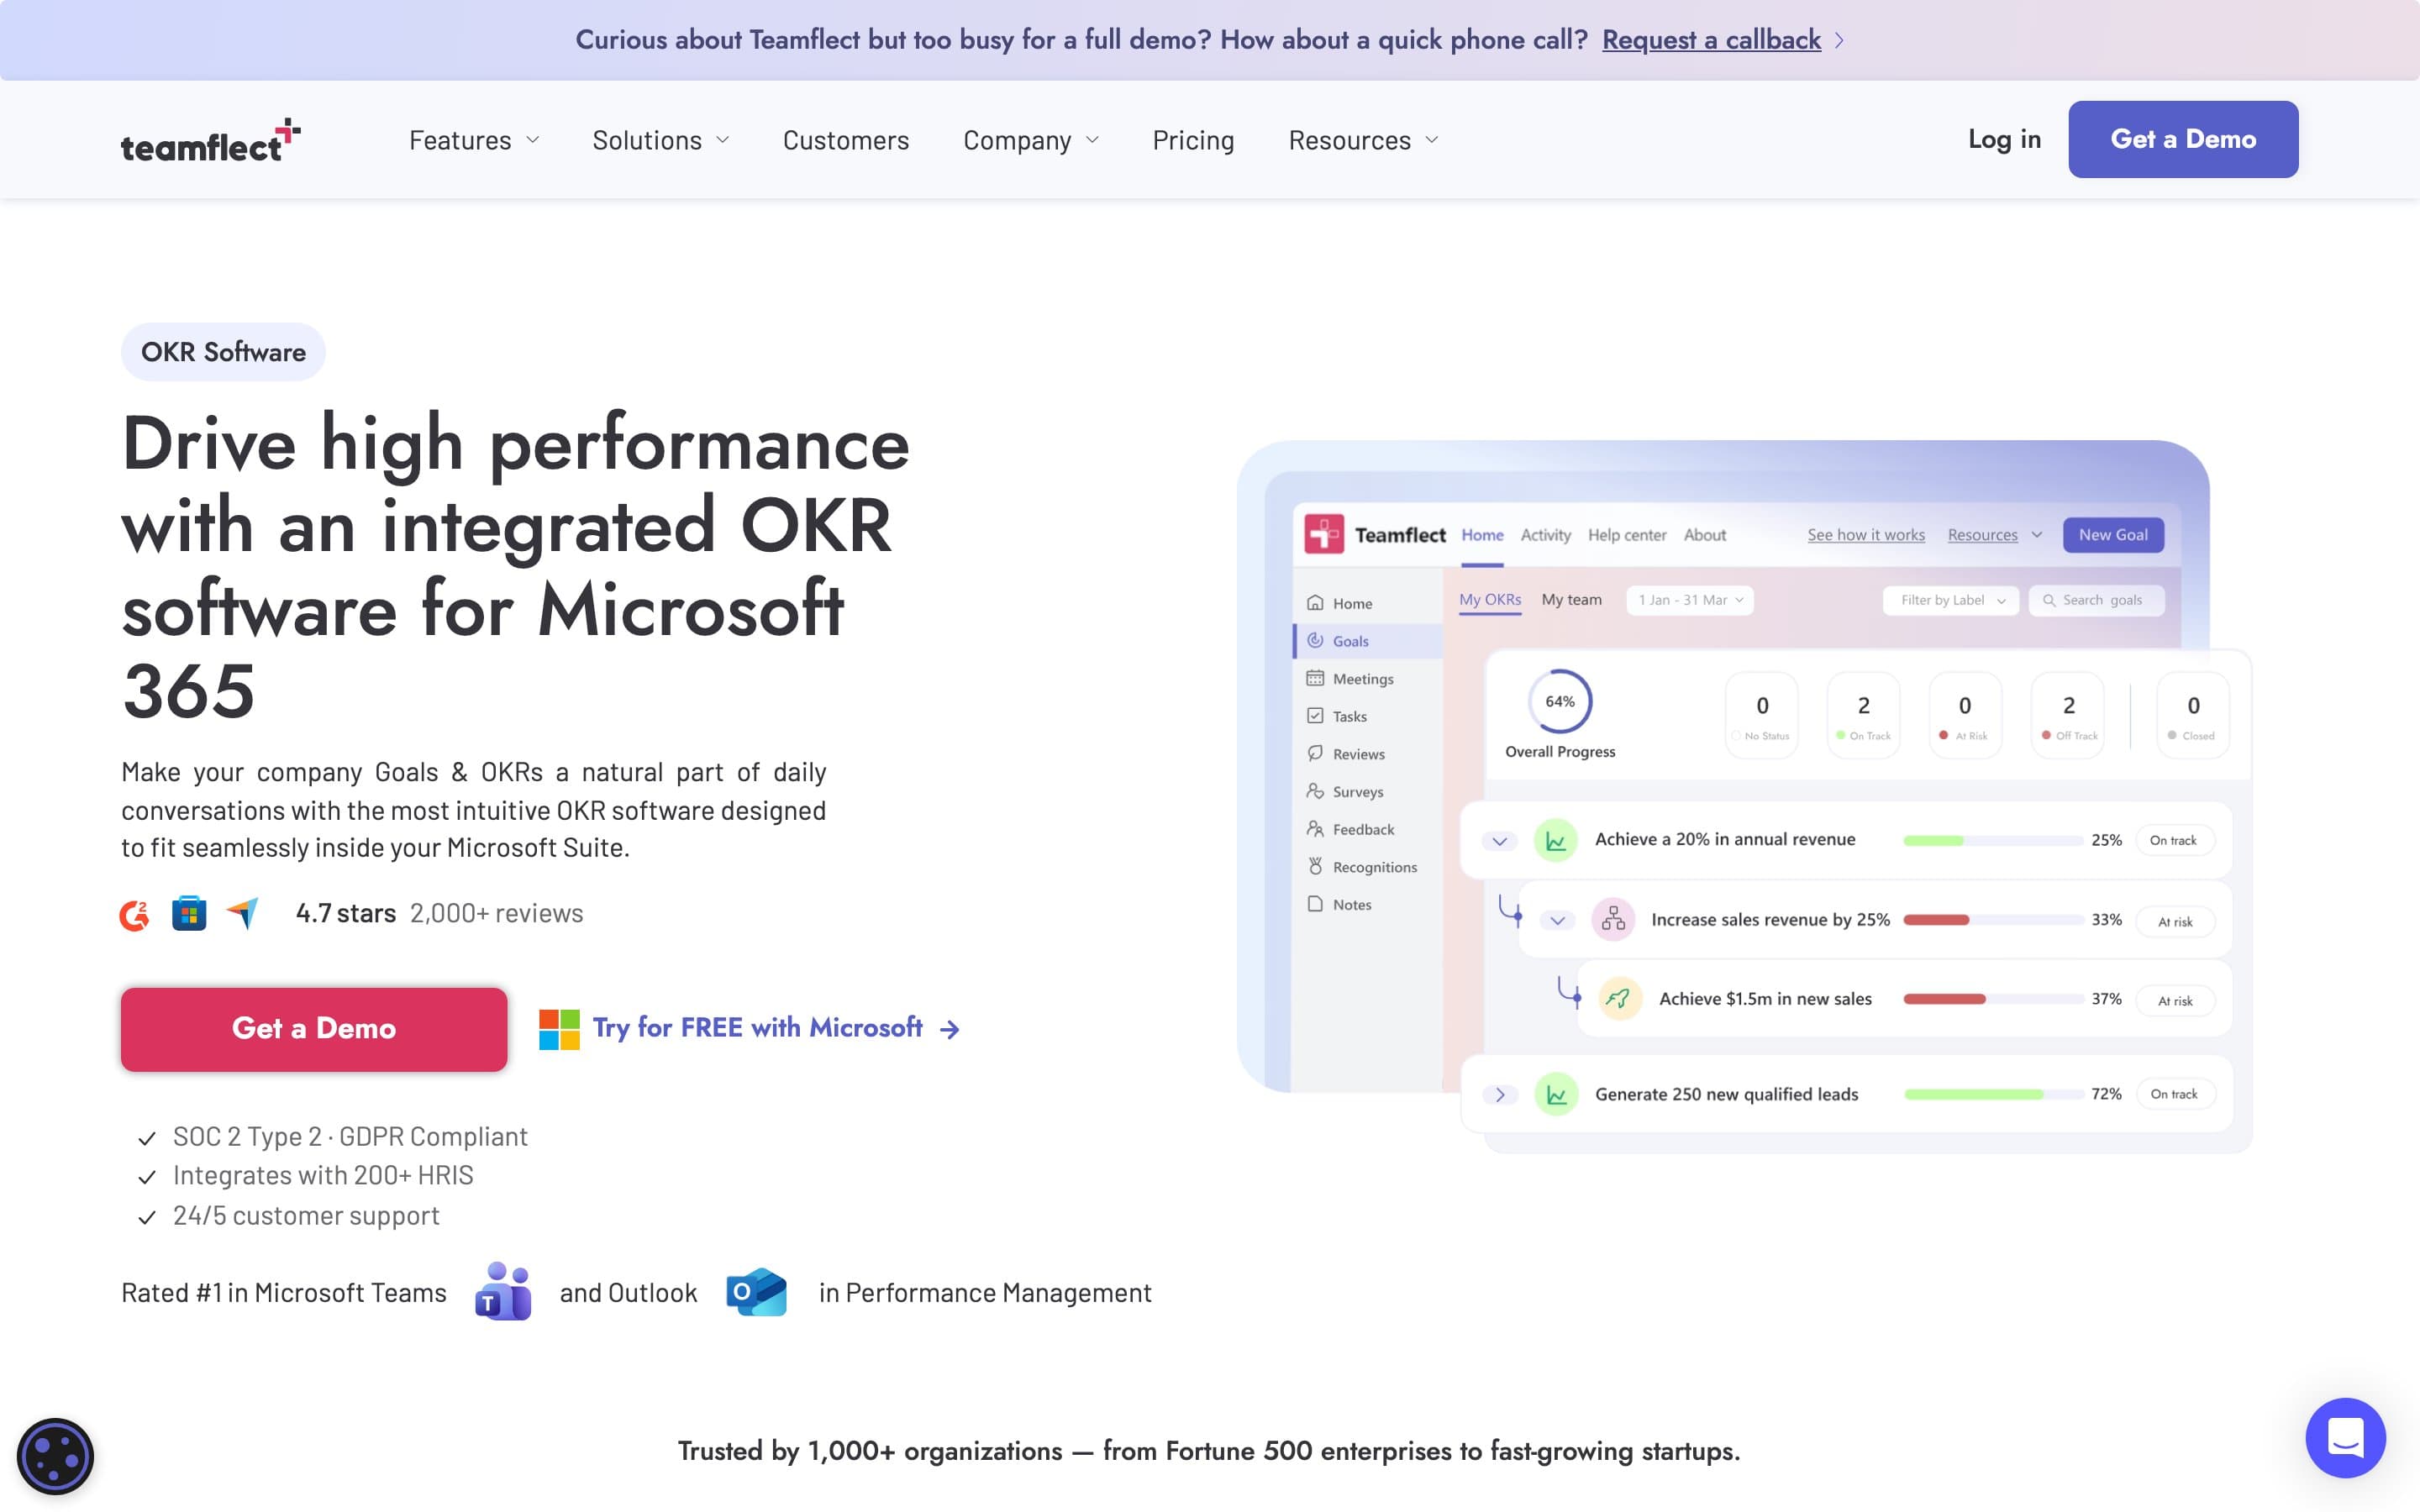Image resolution: width=2420 pixels, height=1512 pixels.
Task: Click the 72% qualified leads progress bar
Action: tap(1992, 1094)
